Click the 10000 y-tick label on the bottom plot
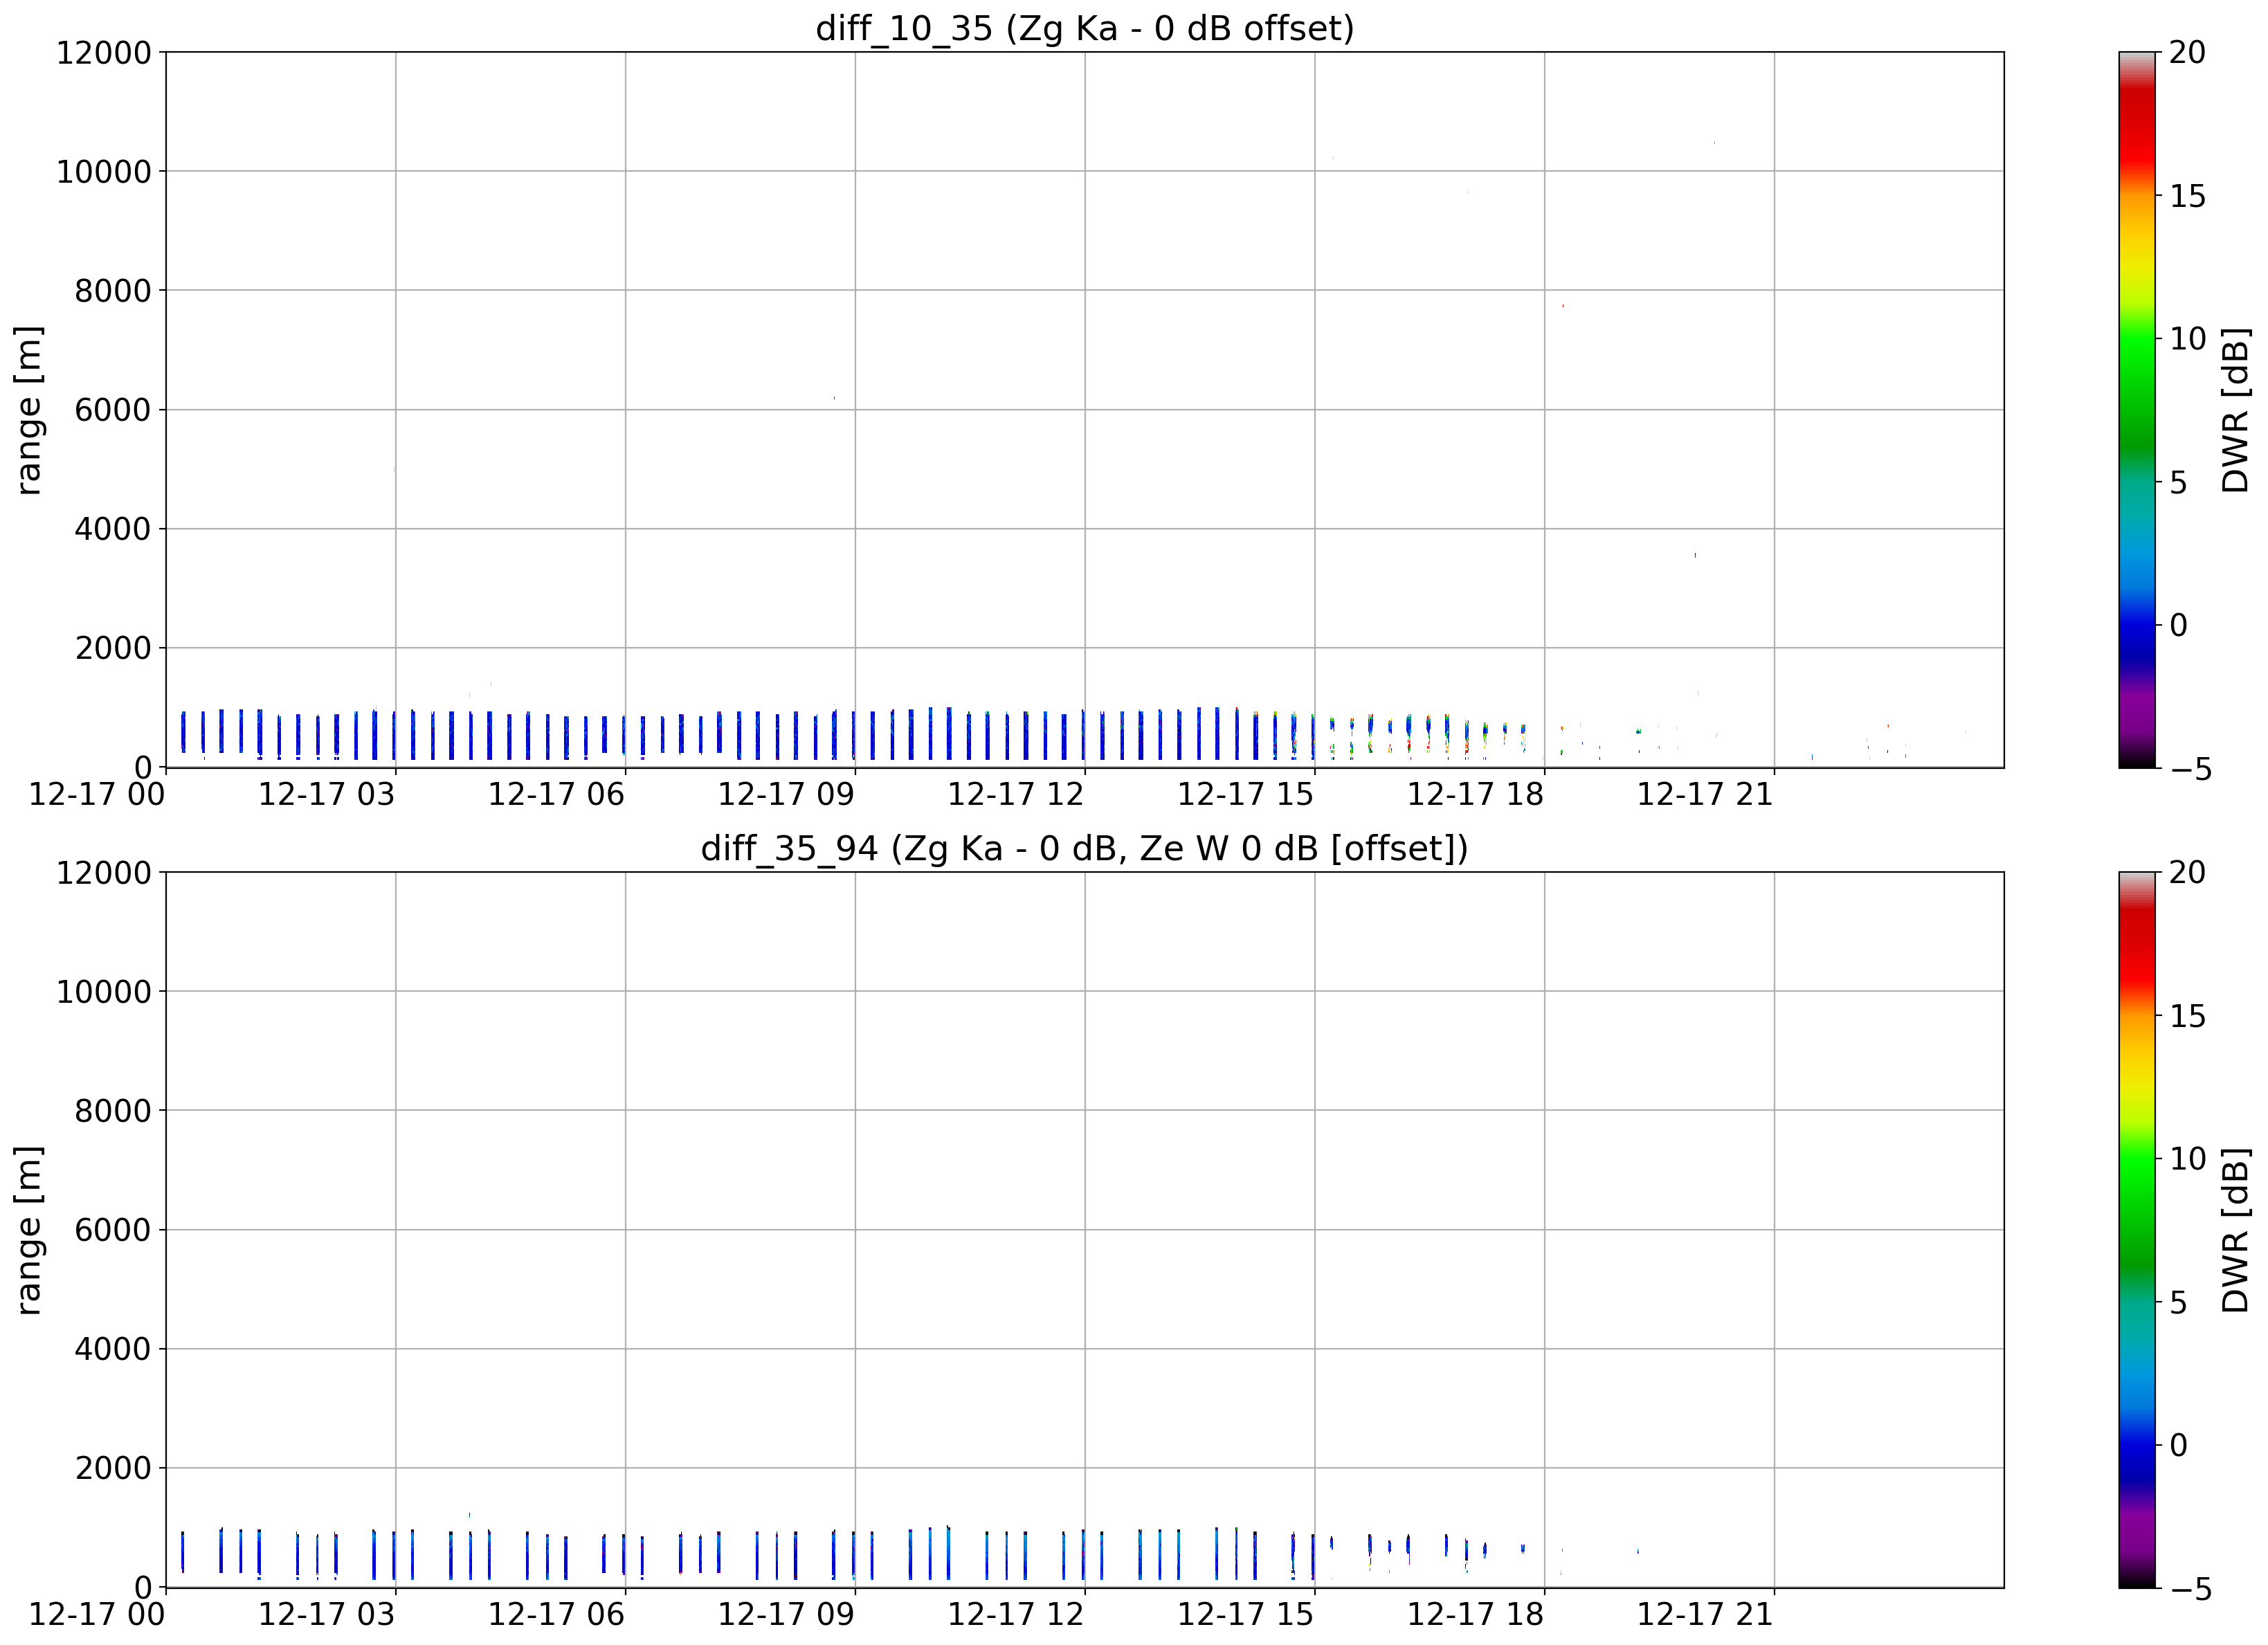2268x1645 pixels. pos(104,992)
